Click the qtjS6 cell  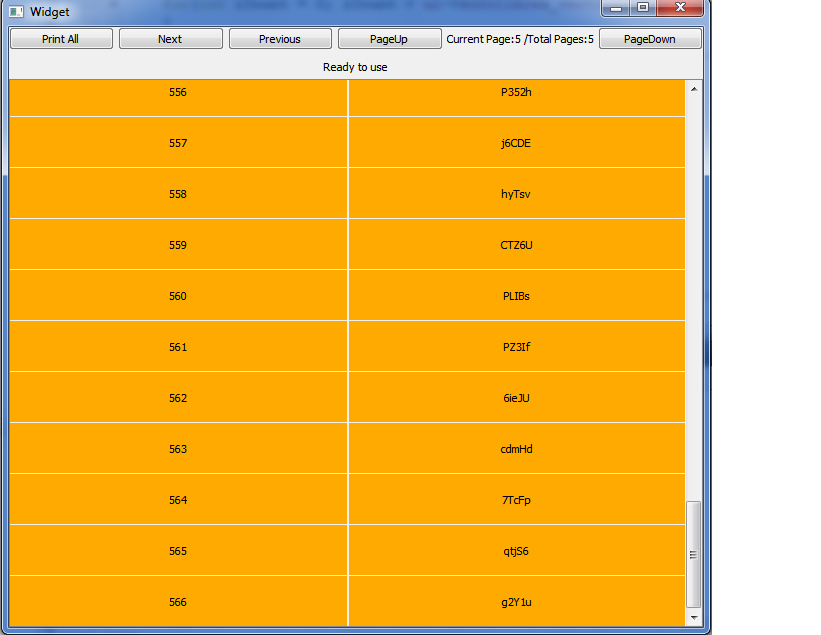[516, 551]
